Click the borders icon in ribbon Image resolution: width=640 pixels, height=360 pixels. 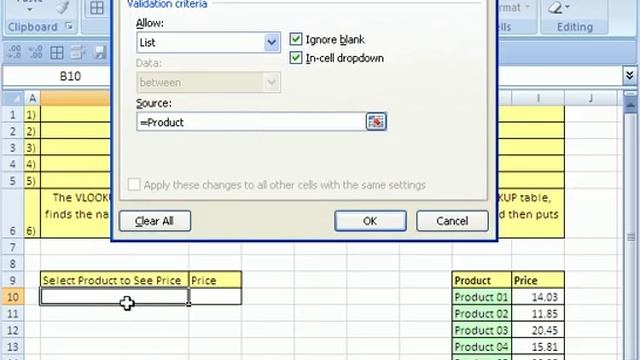[x=97, y=8]
